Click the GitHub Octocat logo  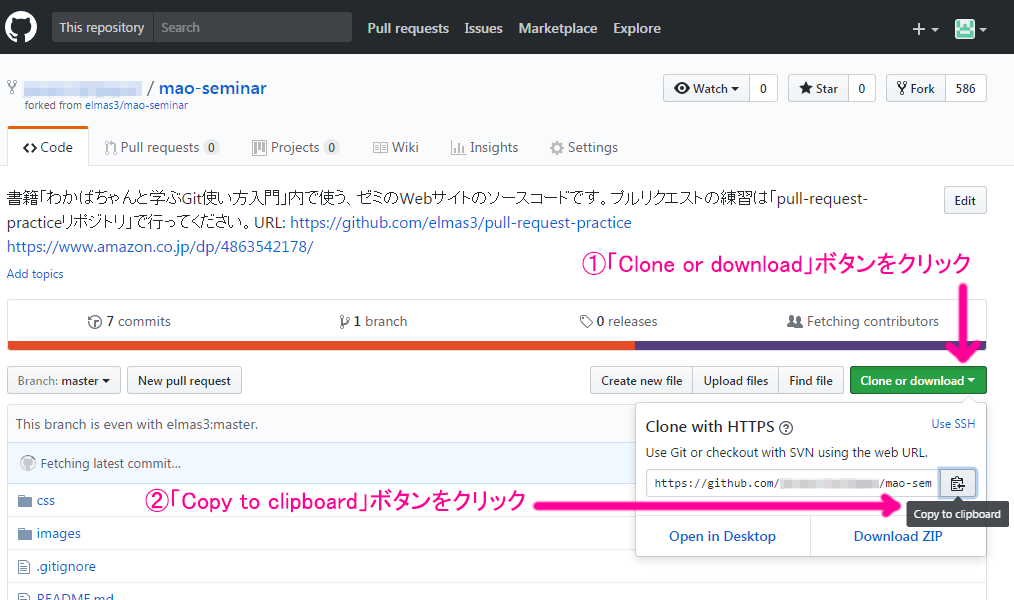tap(21, 28)
